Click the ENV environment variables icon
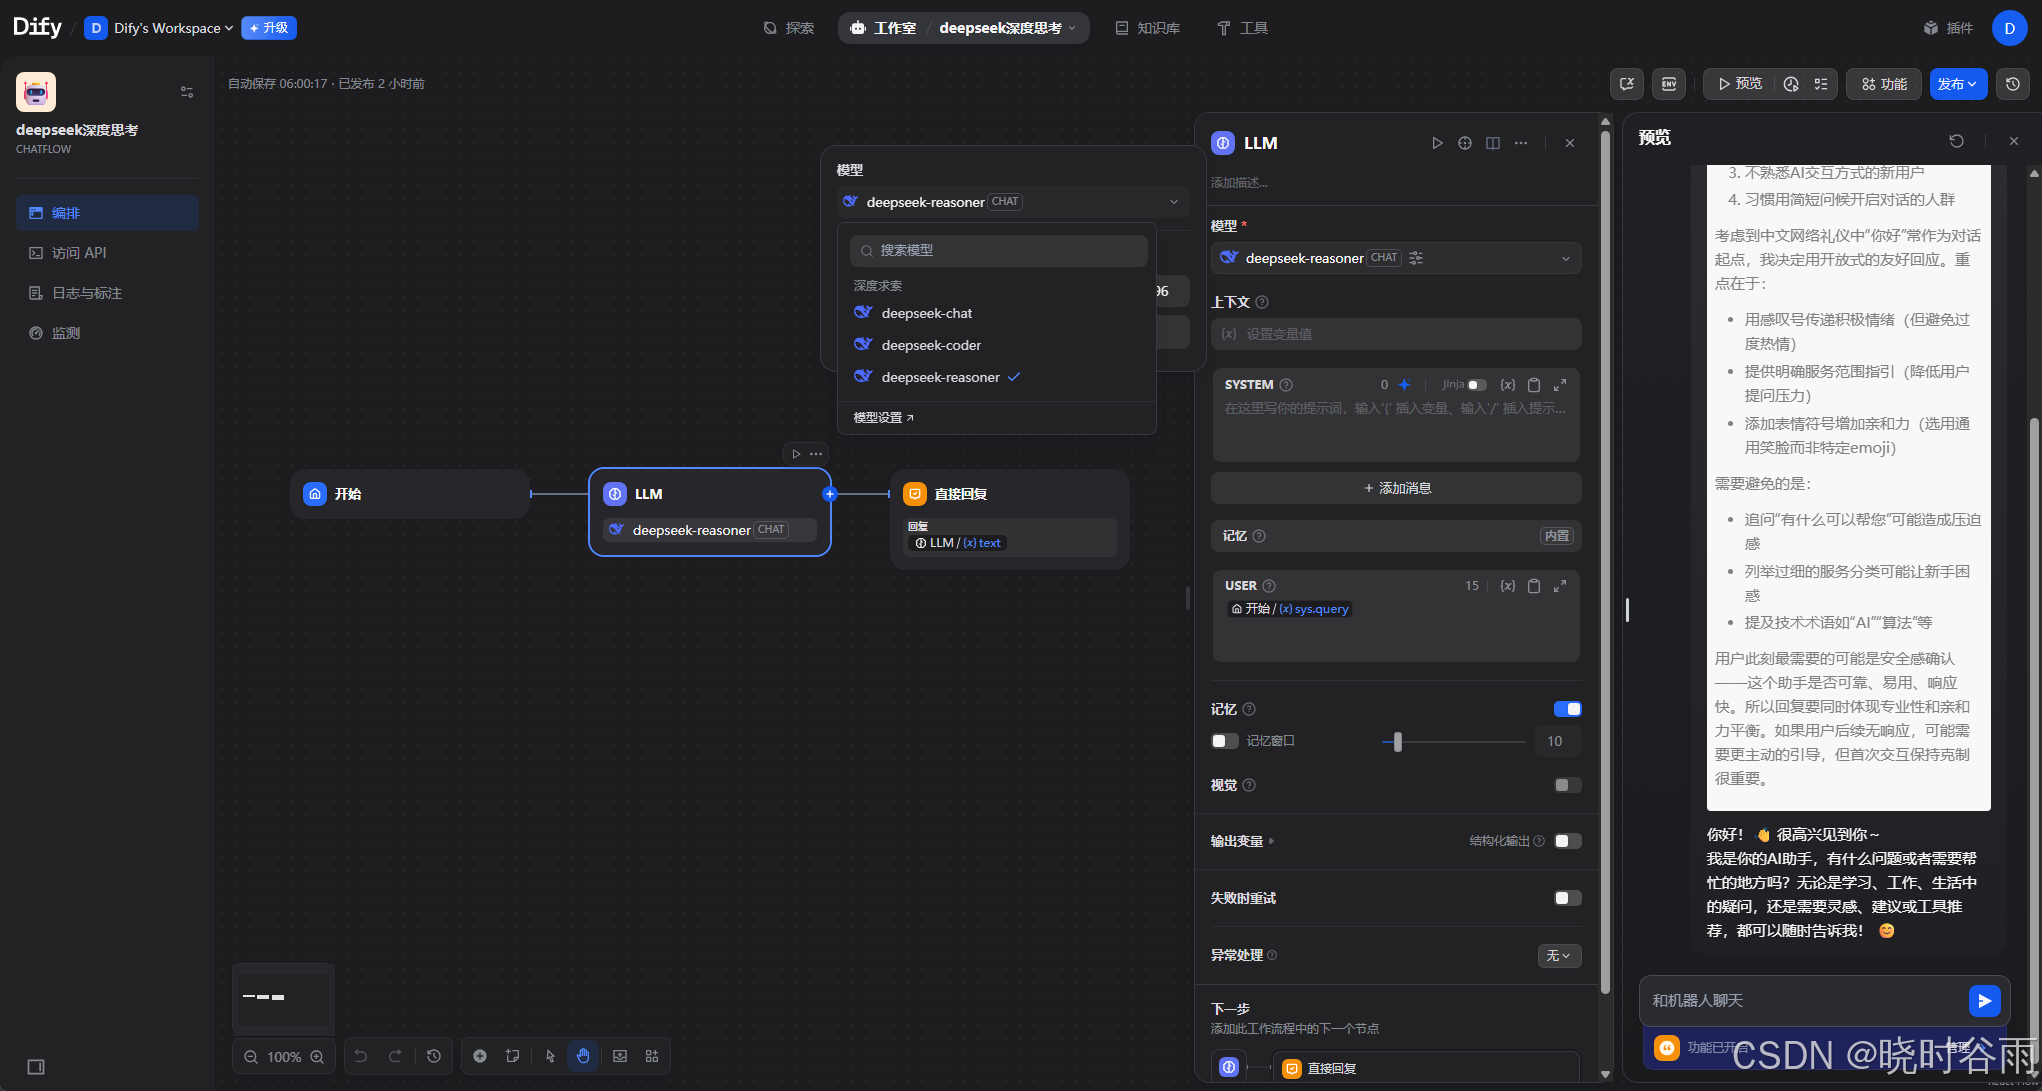Screen dimensions: 2042x1091 [x=1668, y=84]
